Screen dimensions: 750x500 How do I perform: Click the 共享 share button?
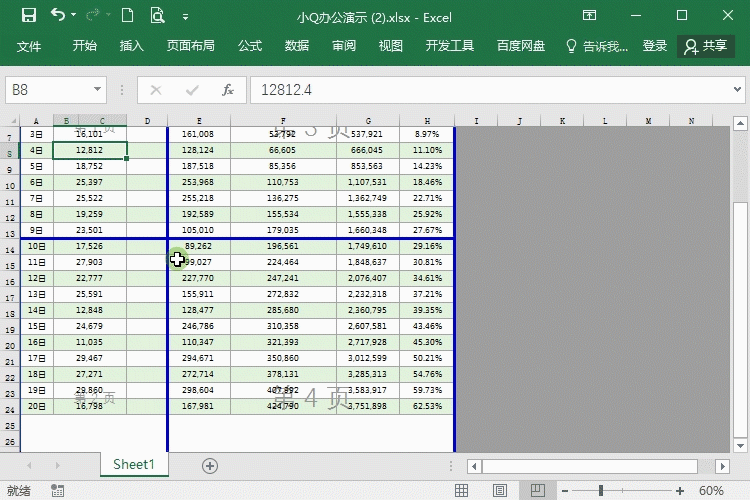[x=706, y=46]
